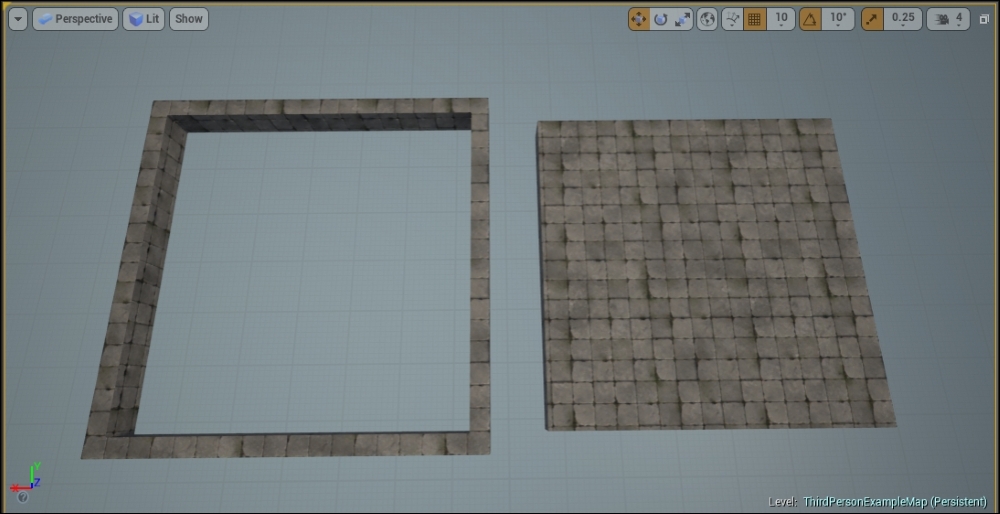Viewport: 1000px width, 514px height.
Task: Open rotation snap angle dropdown showing 10°
Action: click(x=837, y=19)
